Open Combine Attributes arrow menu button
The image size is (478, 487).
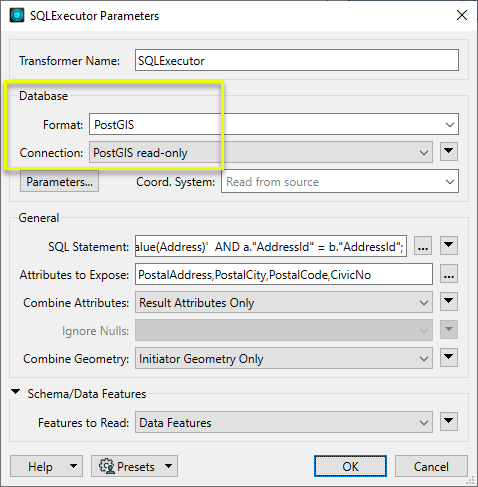(x=449, y=301)
